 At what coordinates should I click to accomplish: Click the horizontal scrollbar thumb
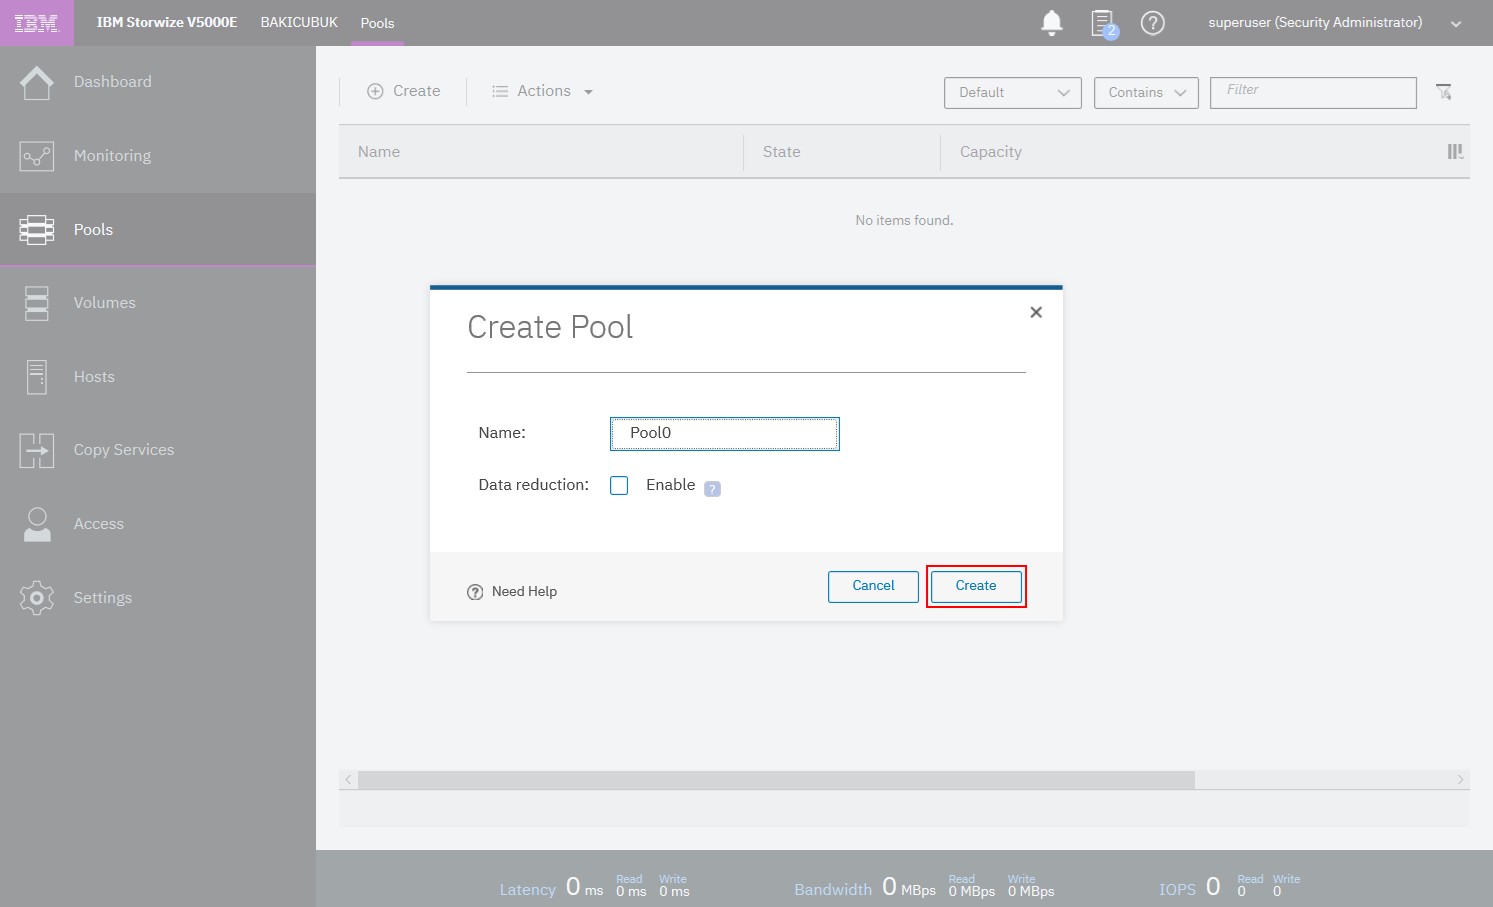point(776,780)
